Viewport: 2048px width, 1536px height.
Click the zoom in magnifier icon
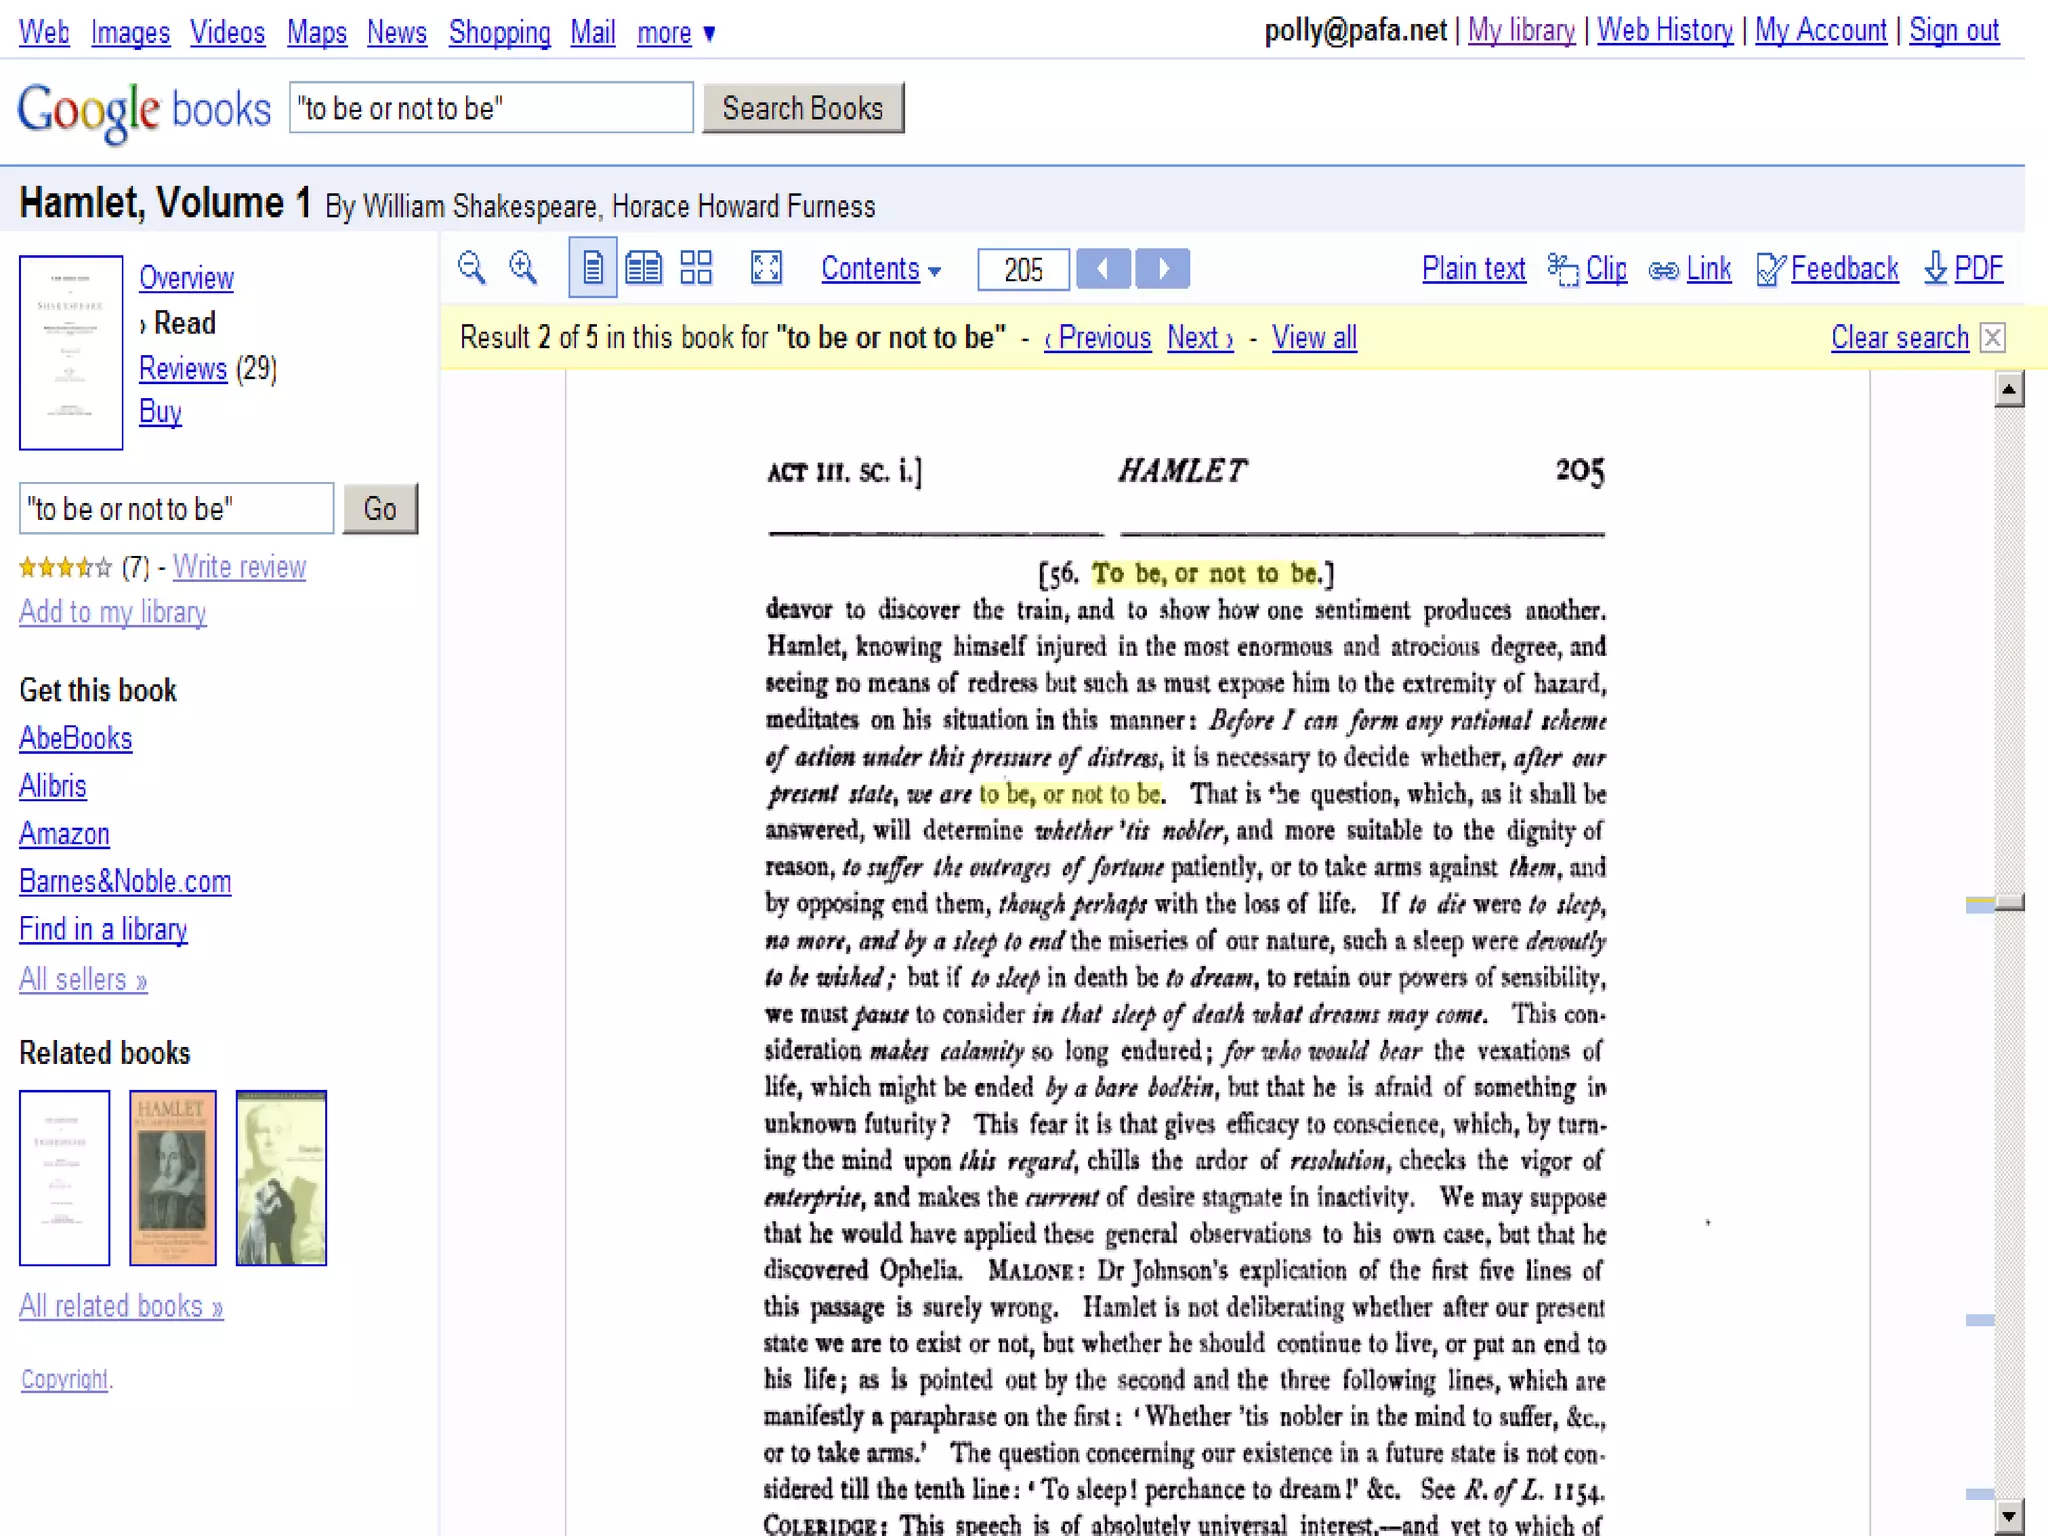pos(523,268)
